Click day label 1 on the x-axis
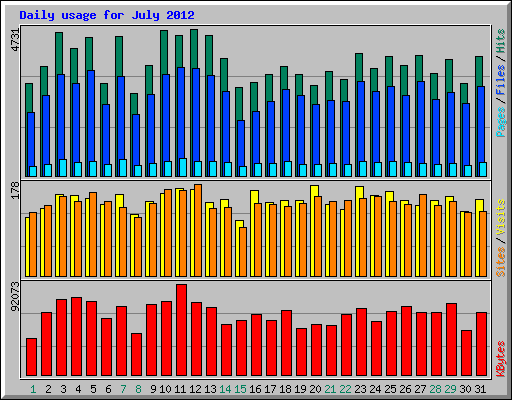 coord(33,389)
